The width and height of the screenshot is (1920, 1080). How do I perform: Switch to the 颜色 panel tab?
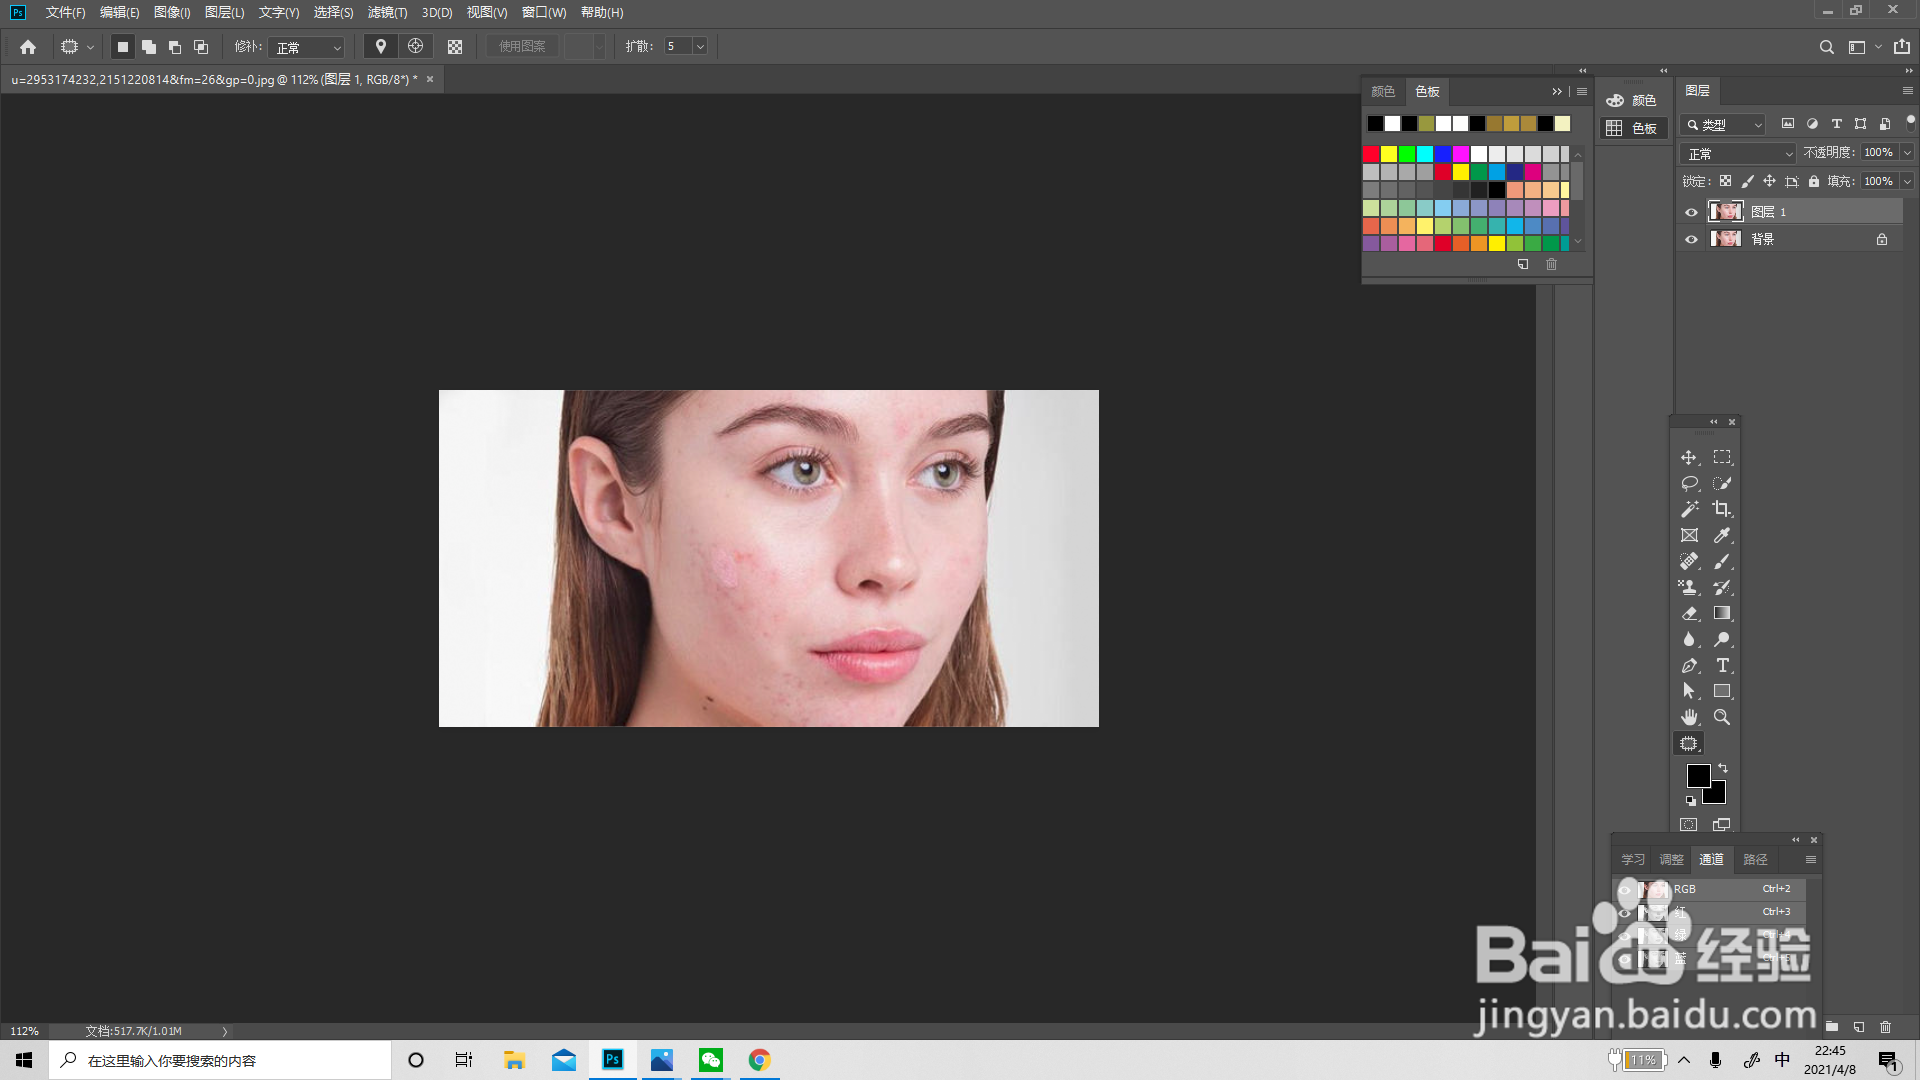click(1383, 91)
